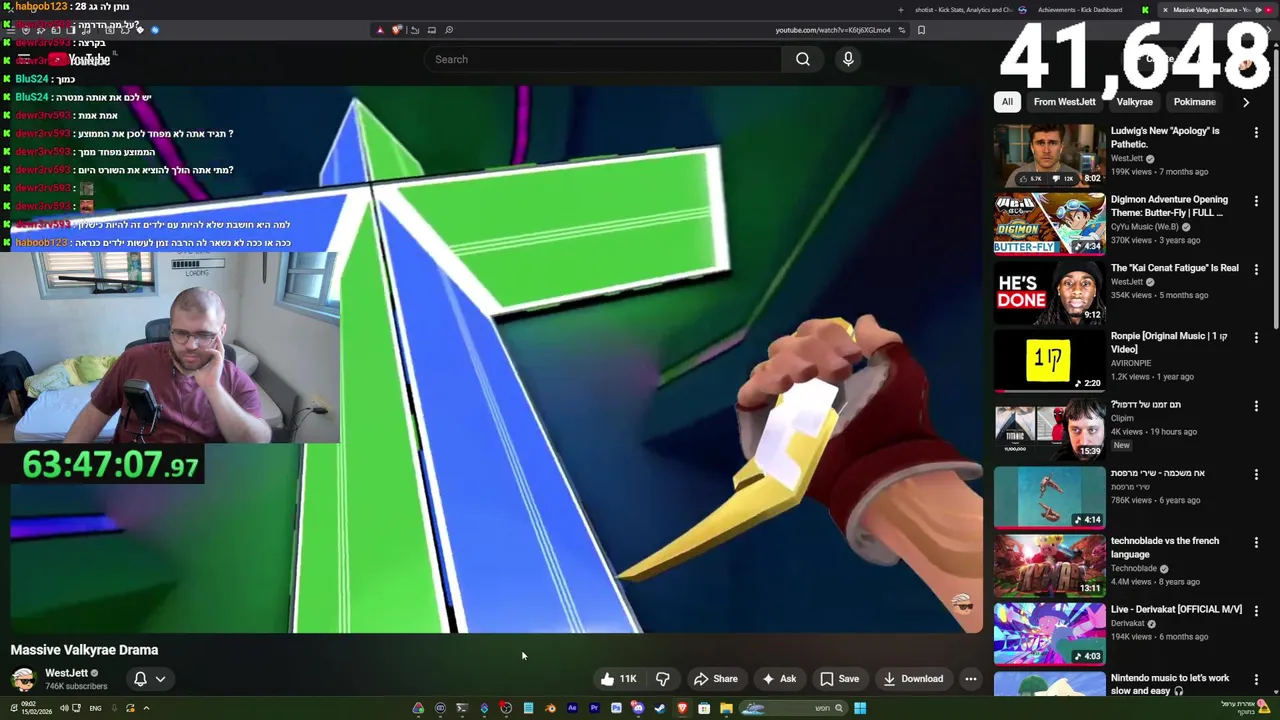
Task: Open the Ask AI button
Action: [779, 679]
